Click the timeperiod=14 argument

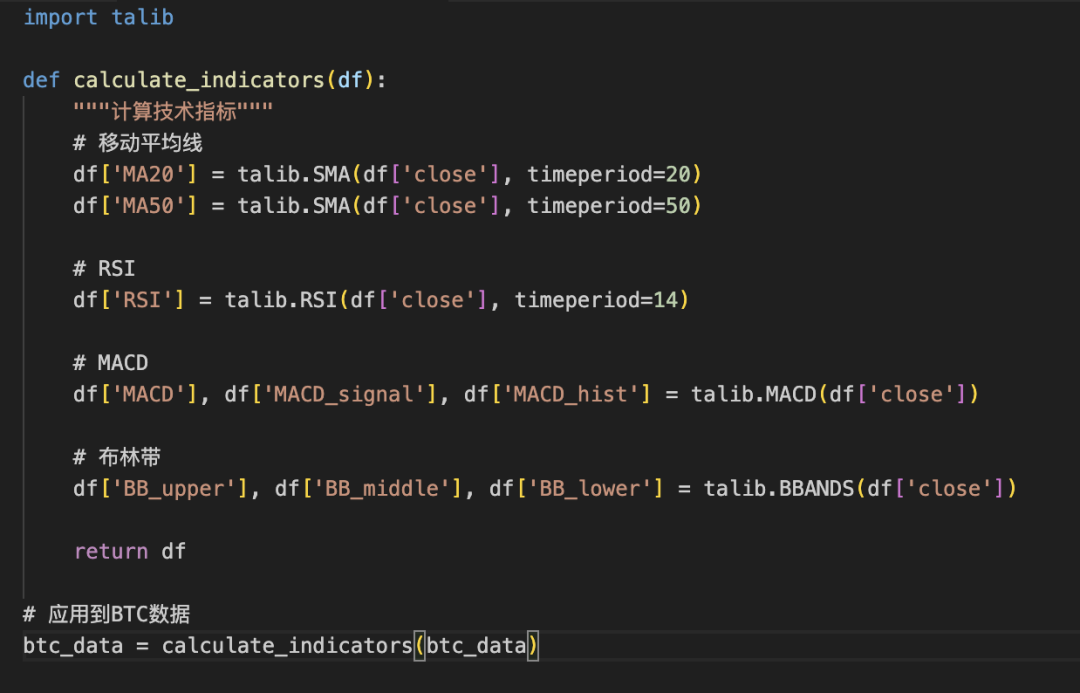596,300
